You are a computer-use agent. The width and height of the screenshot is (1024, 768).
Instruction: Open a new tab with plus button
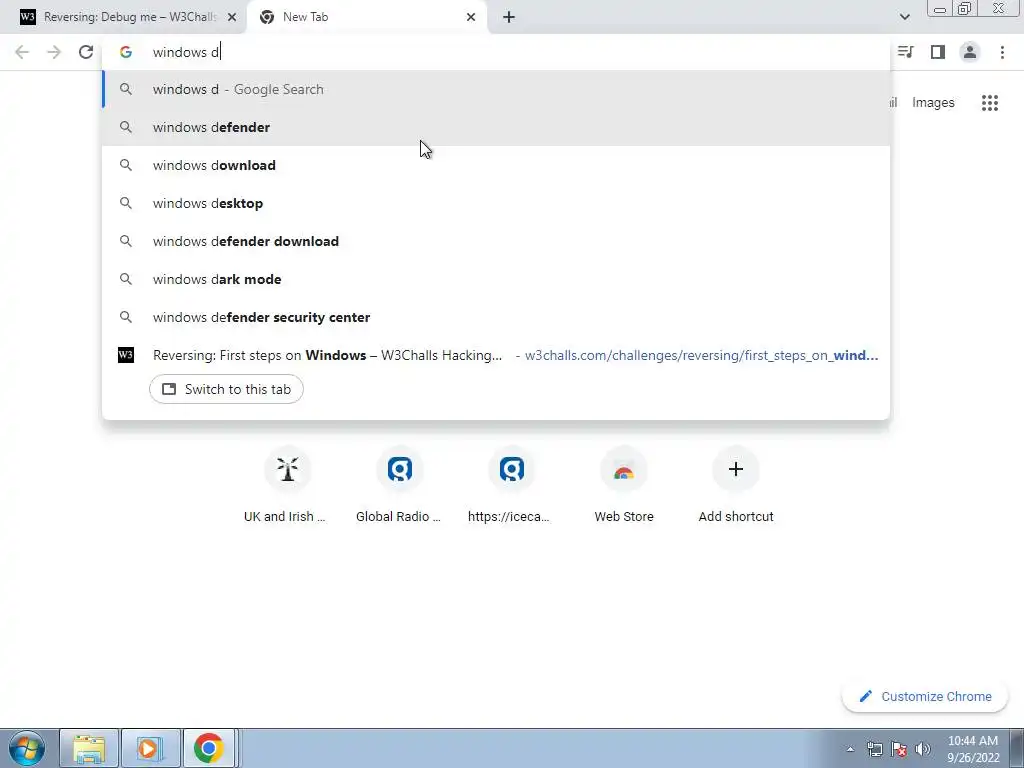click(509, 17)
